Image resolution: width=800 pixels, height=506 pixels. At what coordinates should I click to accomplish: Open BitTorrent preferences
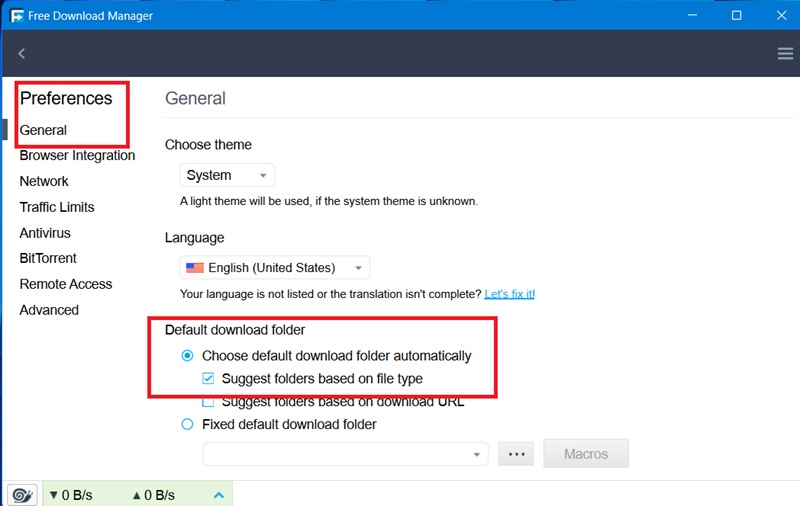48,258
